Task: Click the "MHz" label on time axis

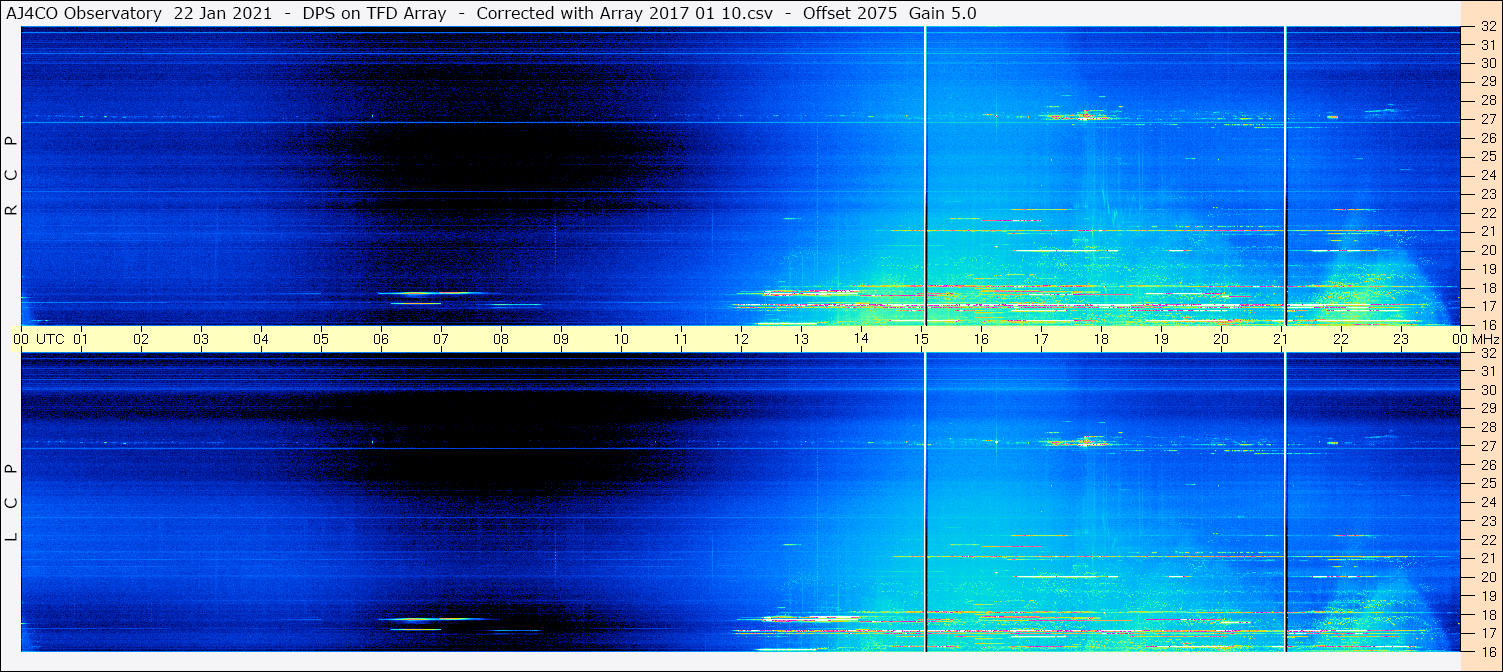Action: [1484, 339]
